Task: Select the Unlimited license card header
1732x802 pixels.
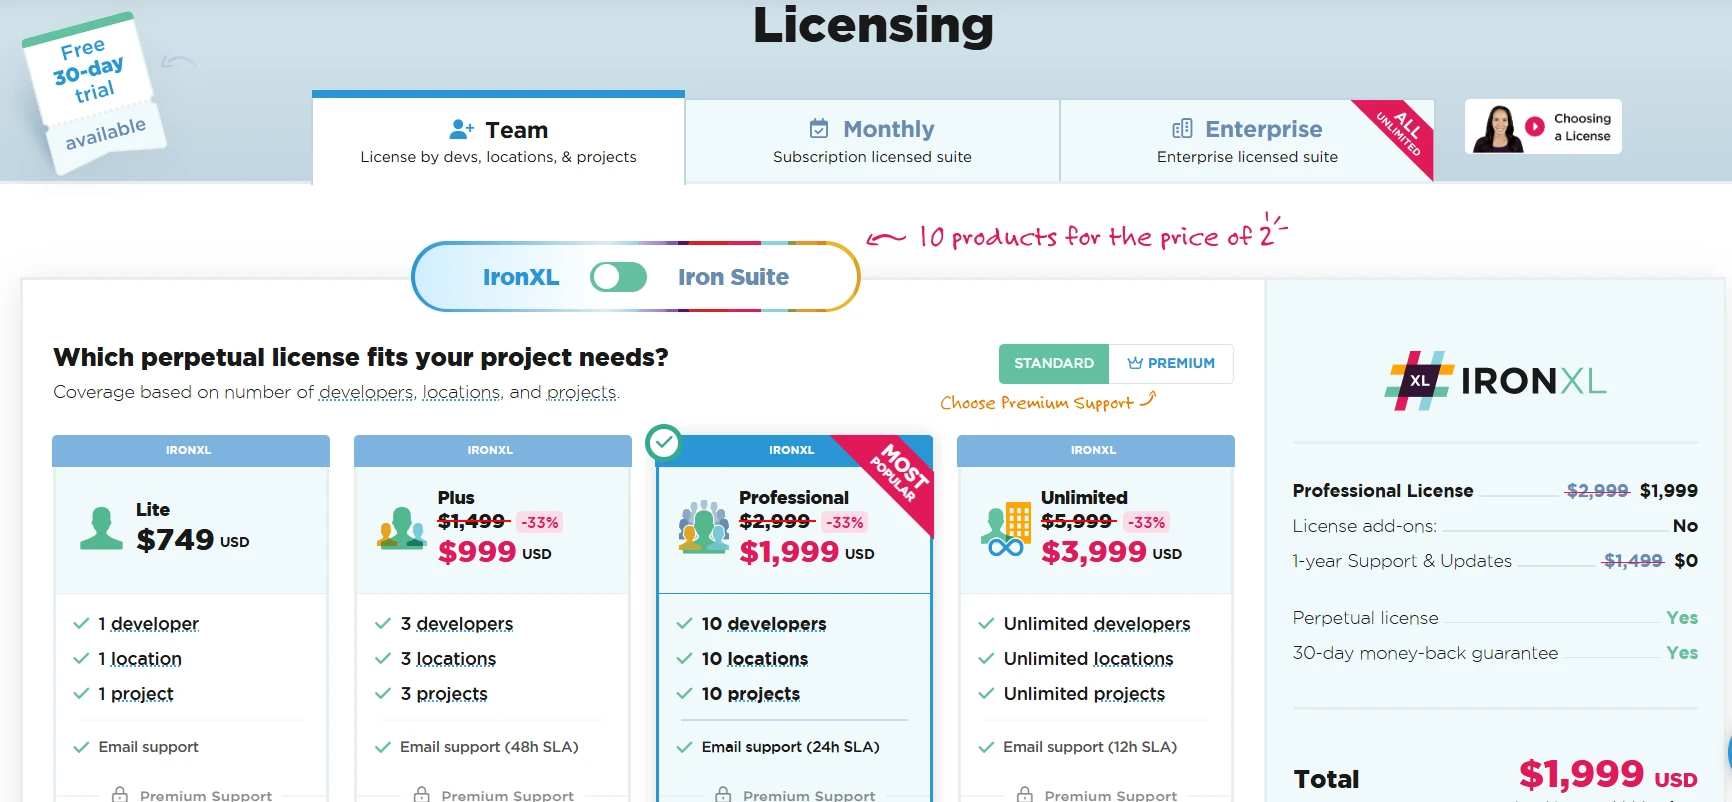Action: (1094, 450)
